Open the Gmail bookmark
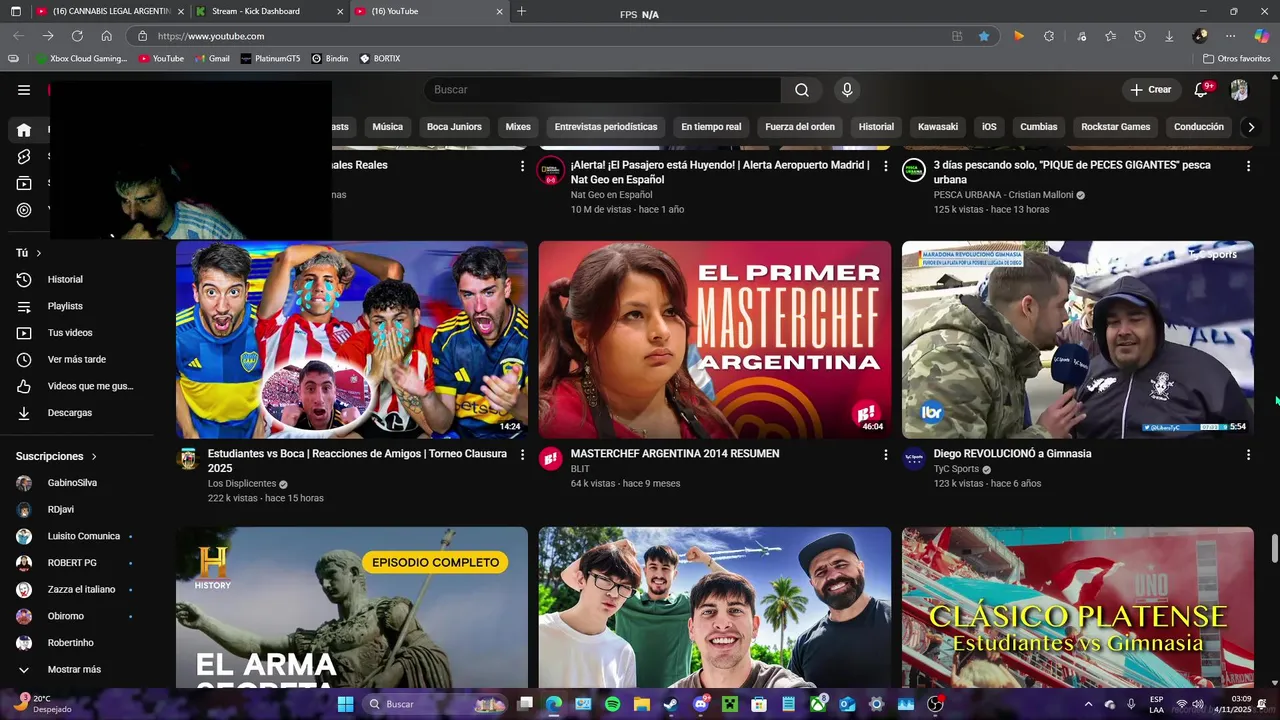The height and width of the screenshot is (720, 1280). pos(212,59)
